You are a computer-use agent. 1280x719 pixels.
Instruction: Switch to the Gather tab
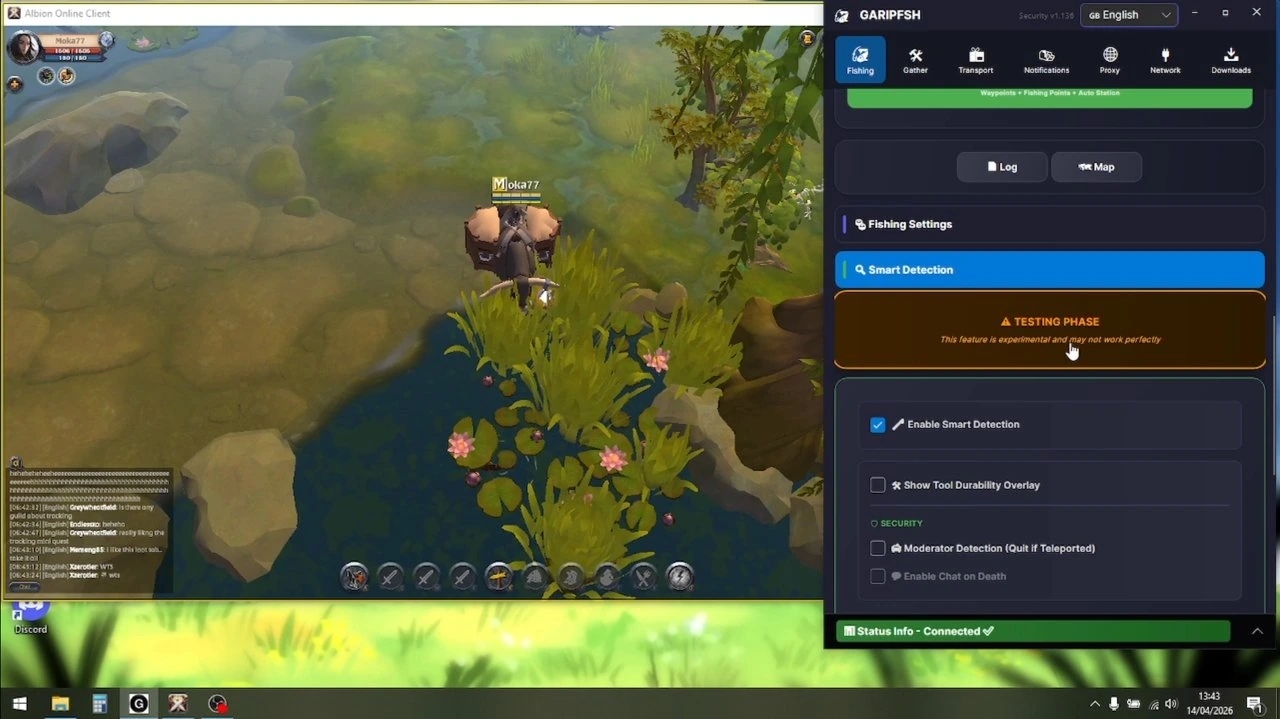pos(915,60)
